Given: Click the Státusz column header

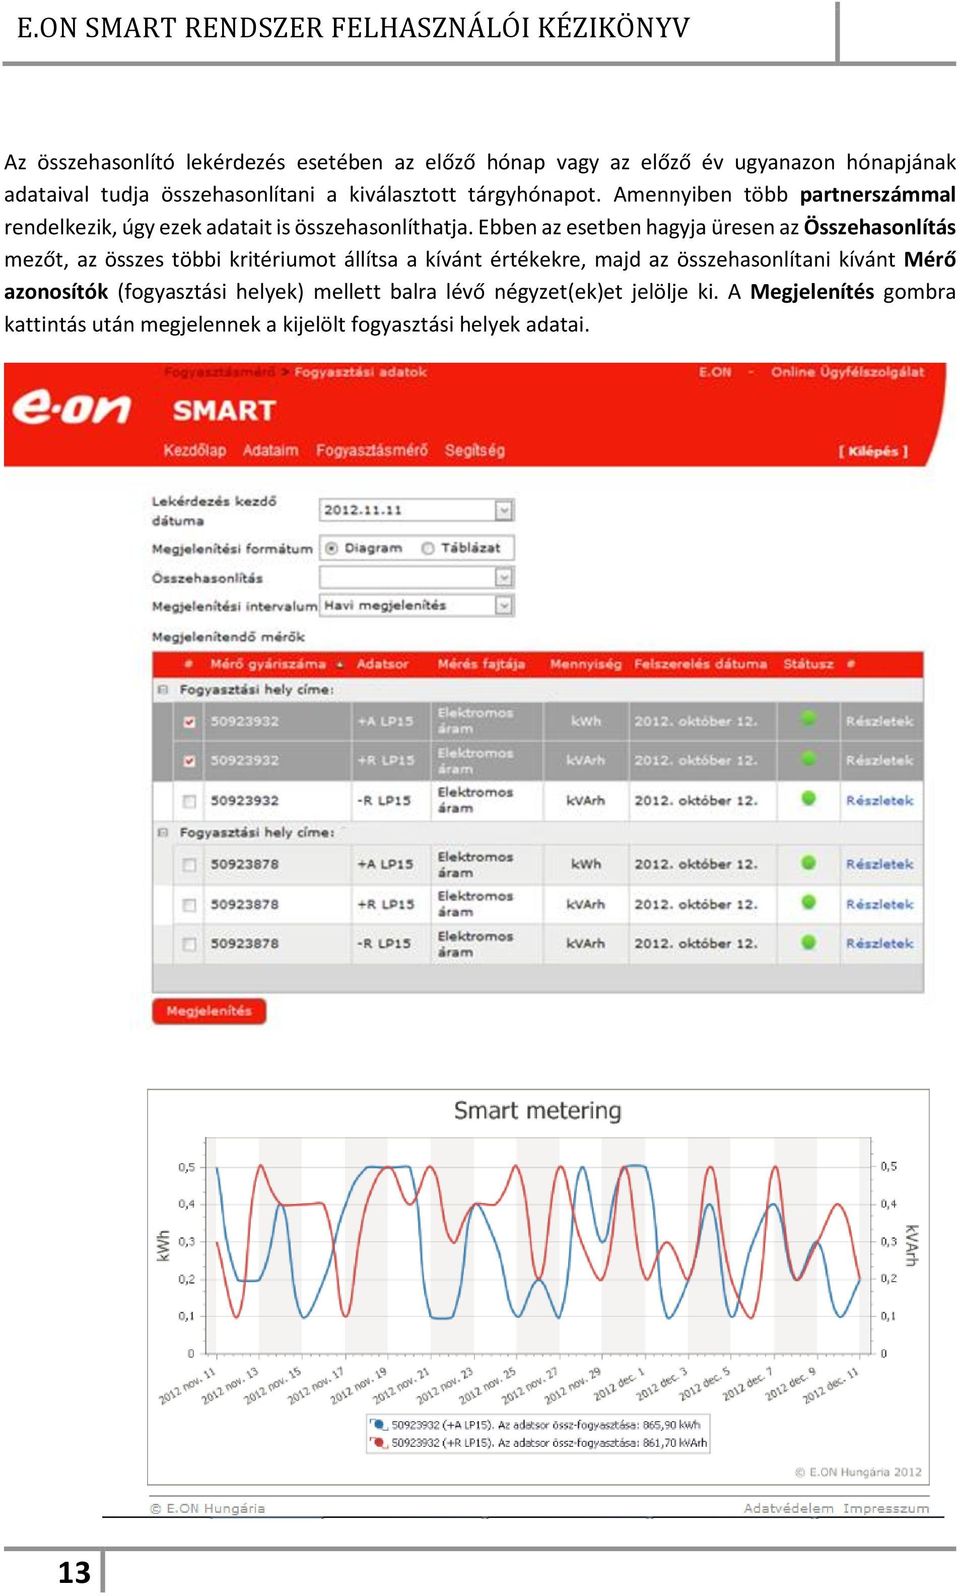Looking at the screenshot, I should pos(808,664).
